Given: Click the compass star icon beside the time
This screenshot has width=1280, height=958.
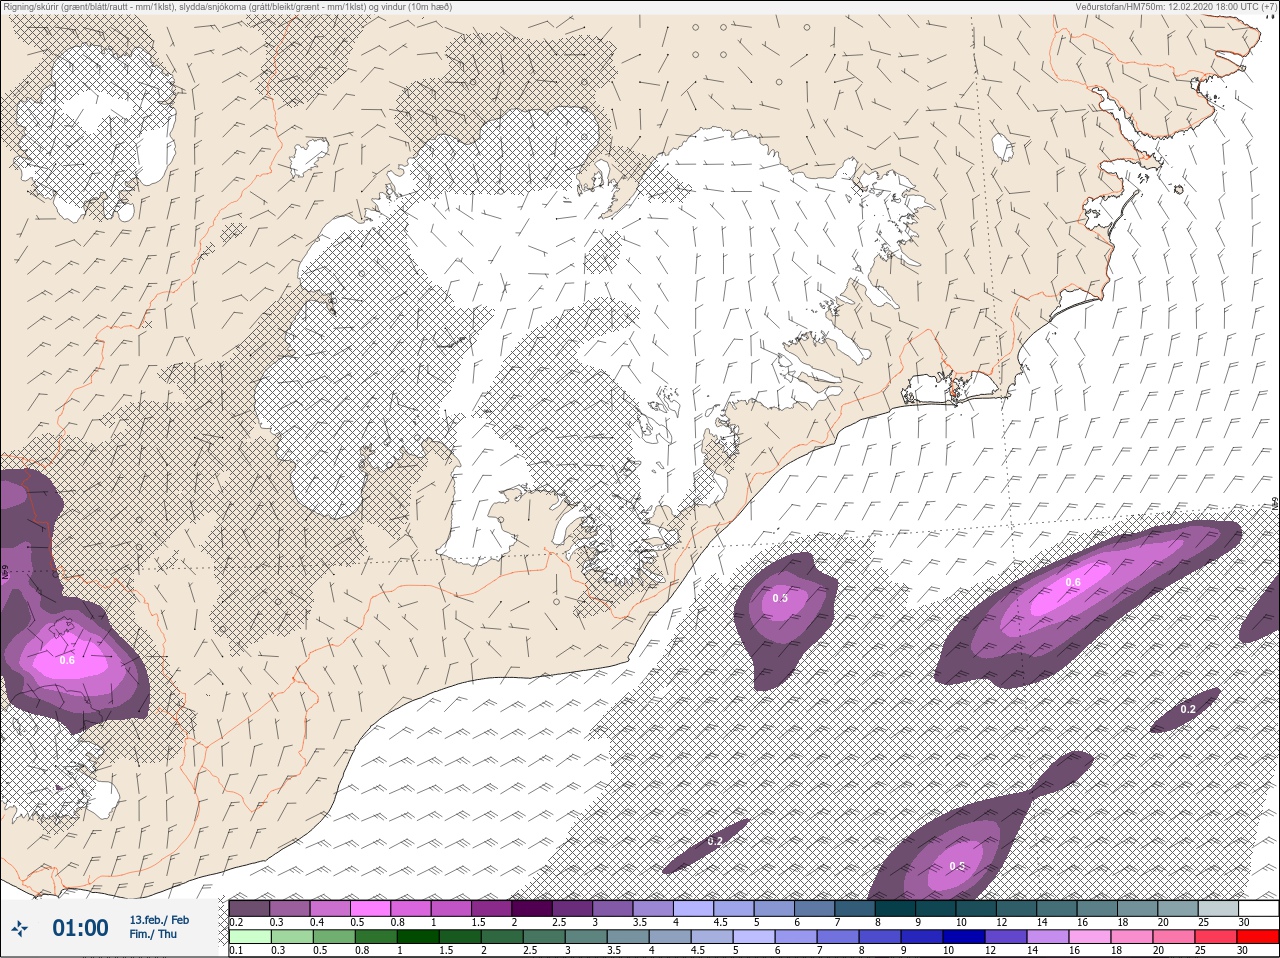Looking at the screenshot, I should click(x=19, y=928).
